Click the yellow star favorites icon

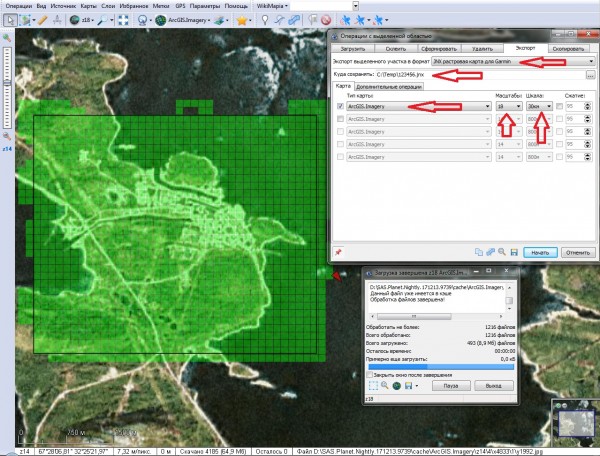point(241,20)
